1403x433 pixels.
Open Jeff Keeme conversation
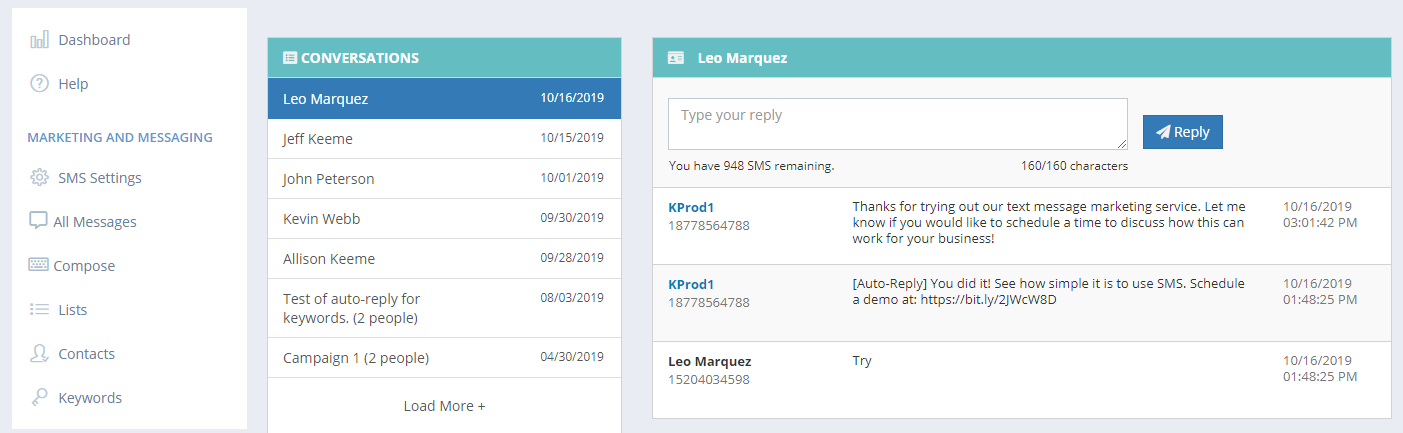click(444, 138)
